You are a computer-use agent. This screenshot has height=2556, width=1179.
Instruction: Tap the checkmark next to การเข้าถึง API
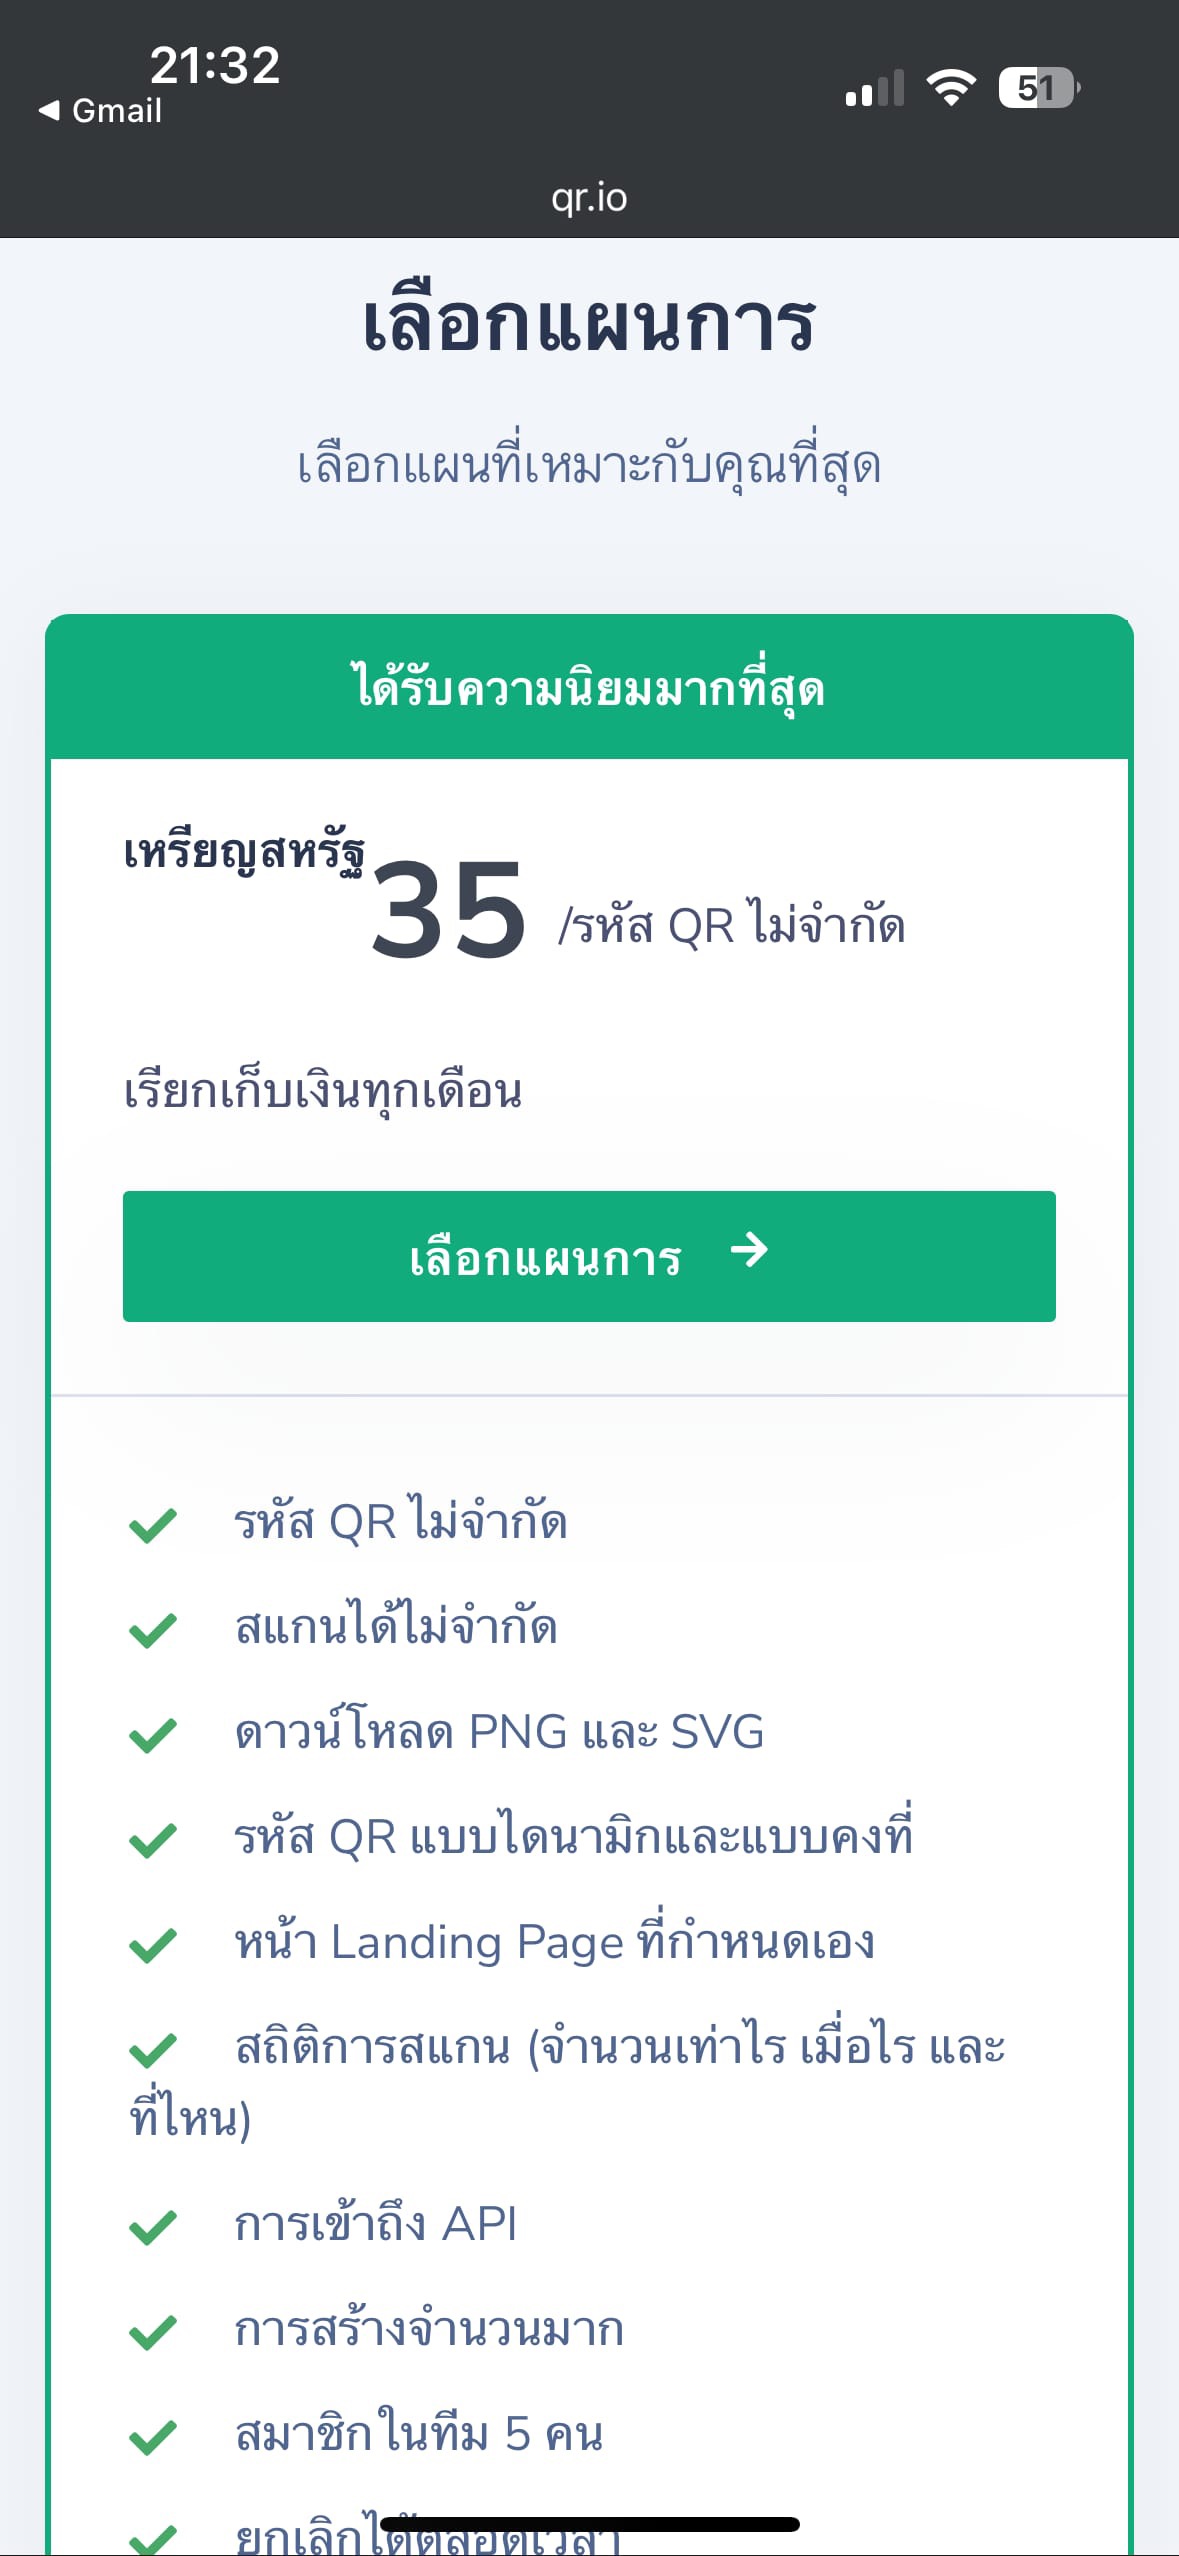tap(153, 2227)
